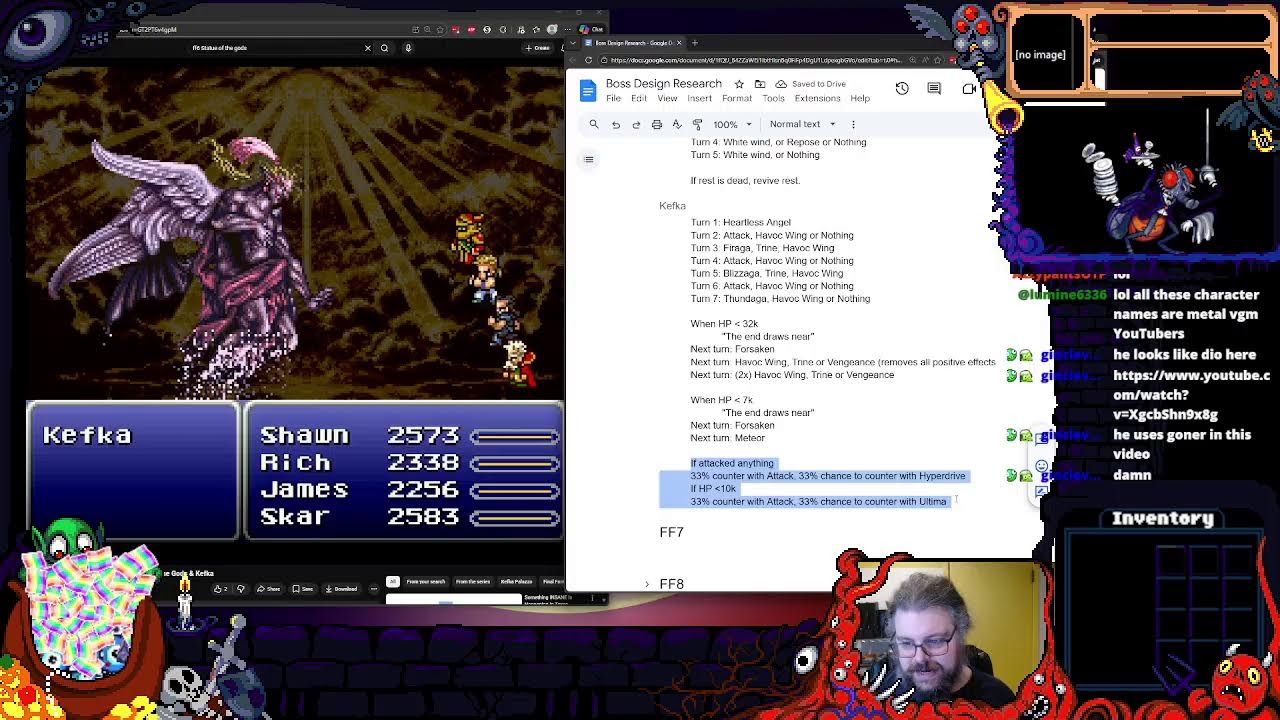Like the YouTube video
The width and height of the screenshot is (1280, 720).
[x=220, y=589]
